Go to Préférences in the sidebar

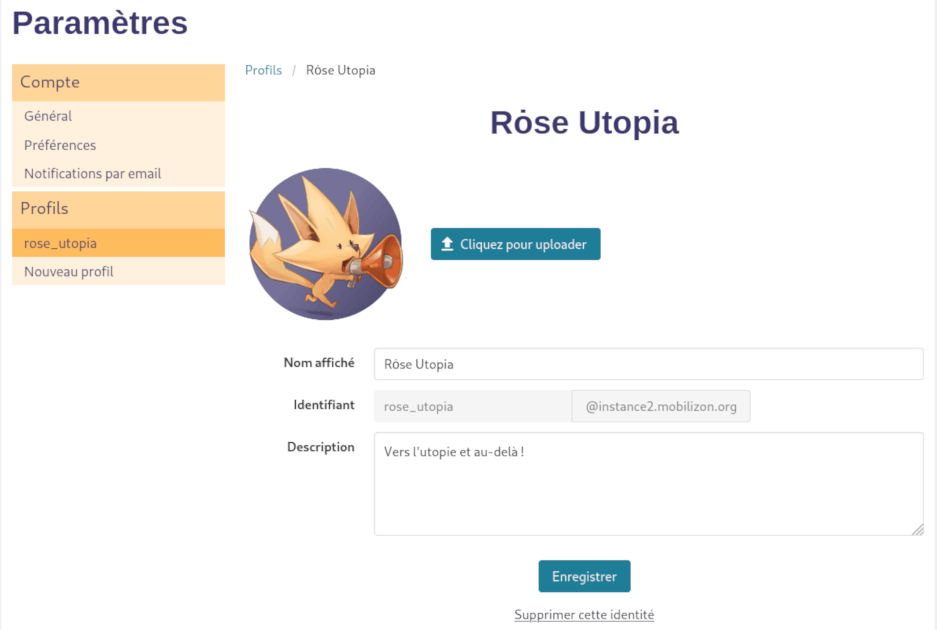[x=60, y=145]
